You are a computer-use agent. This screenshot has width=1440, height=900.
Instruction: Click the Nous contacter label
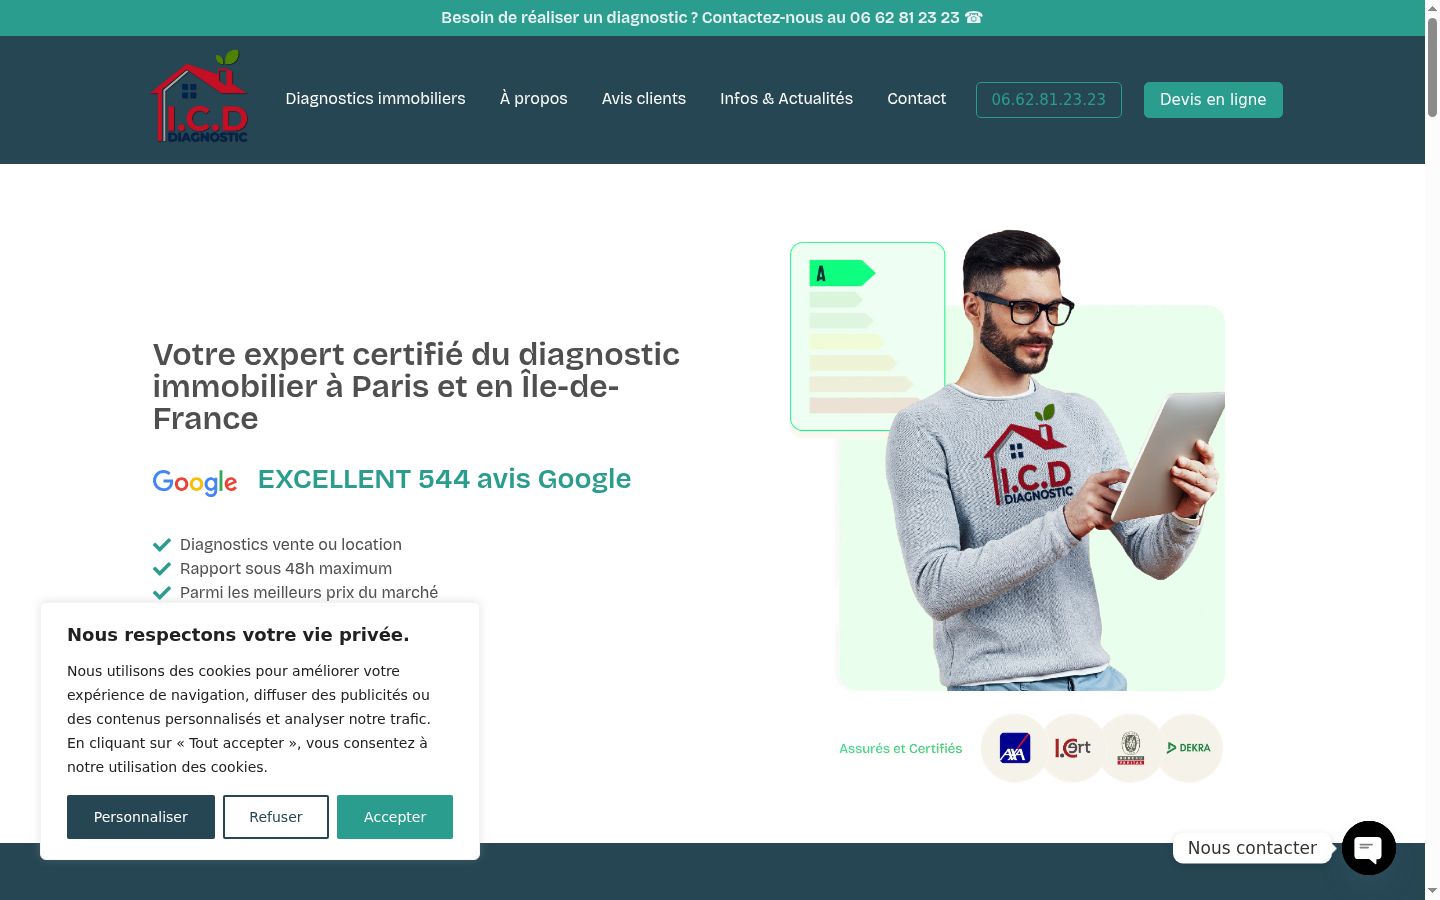click(1252, 848)
